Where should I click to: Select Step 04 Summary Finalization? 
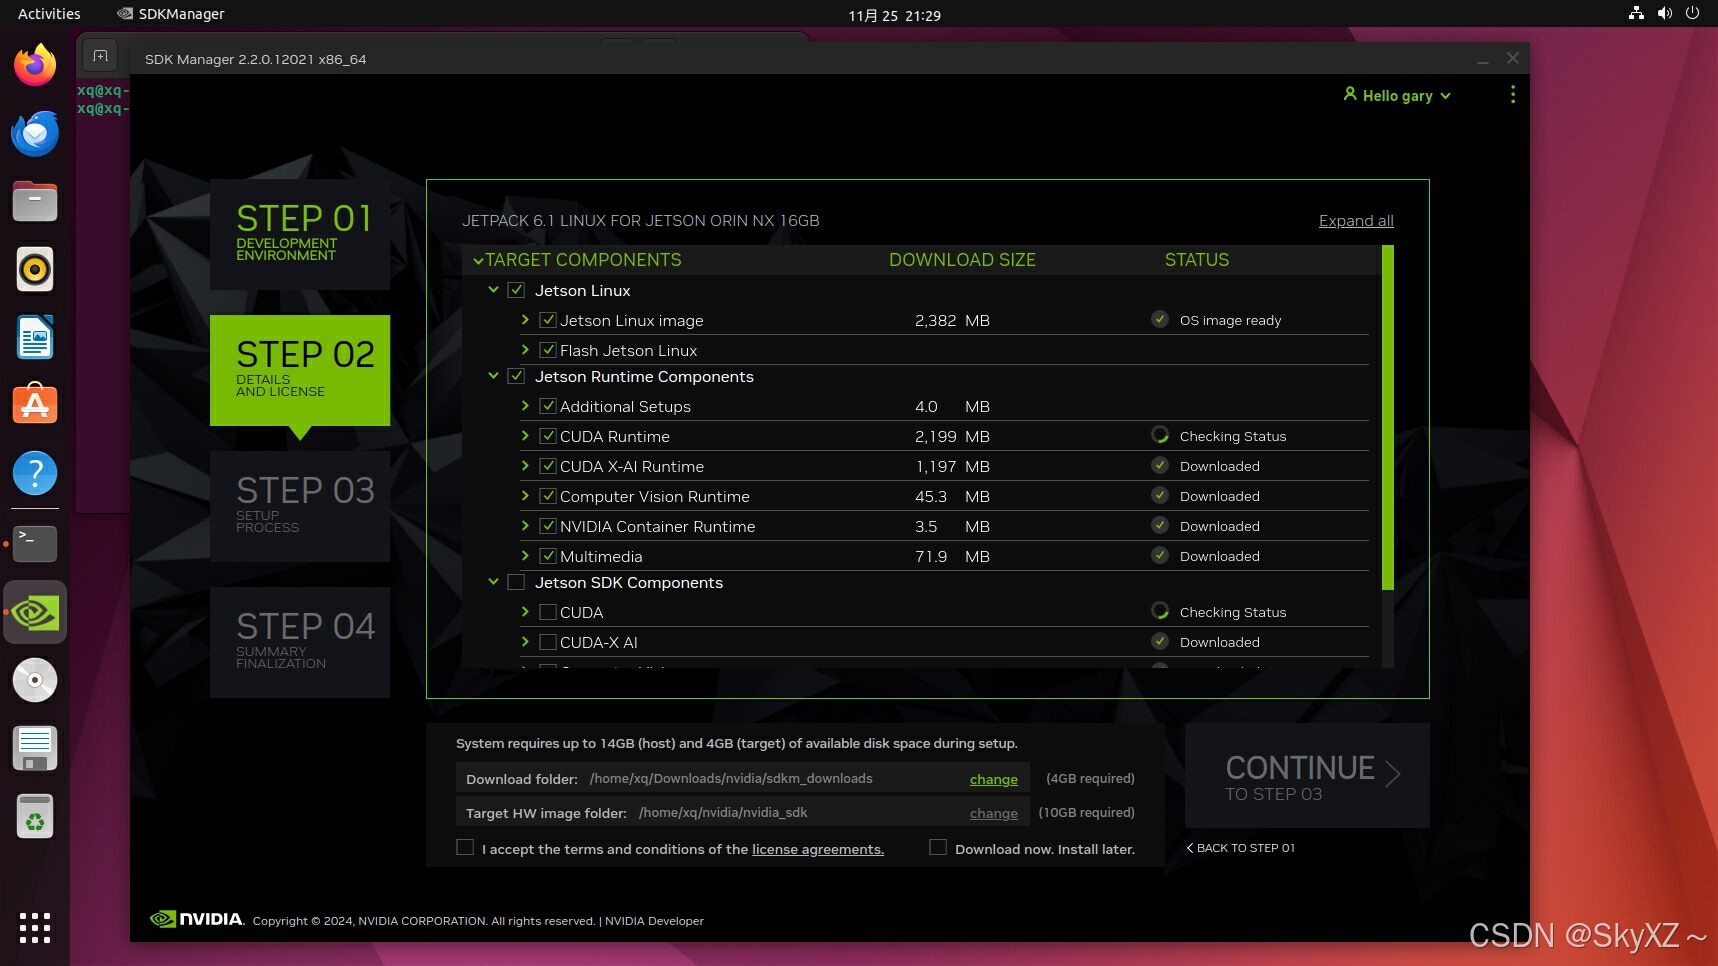click(300, 642)
